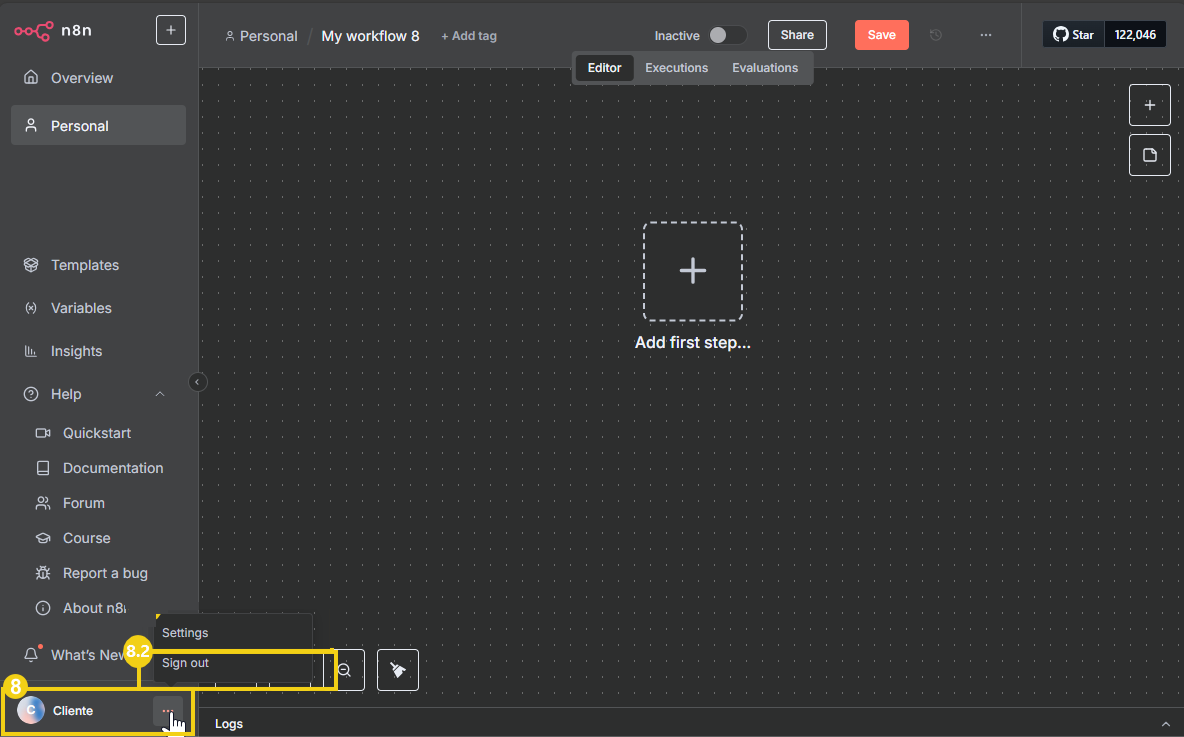Choose Sign out in the user menu

[233, 663]
